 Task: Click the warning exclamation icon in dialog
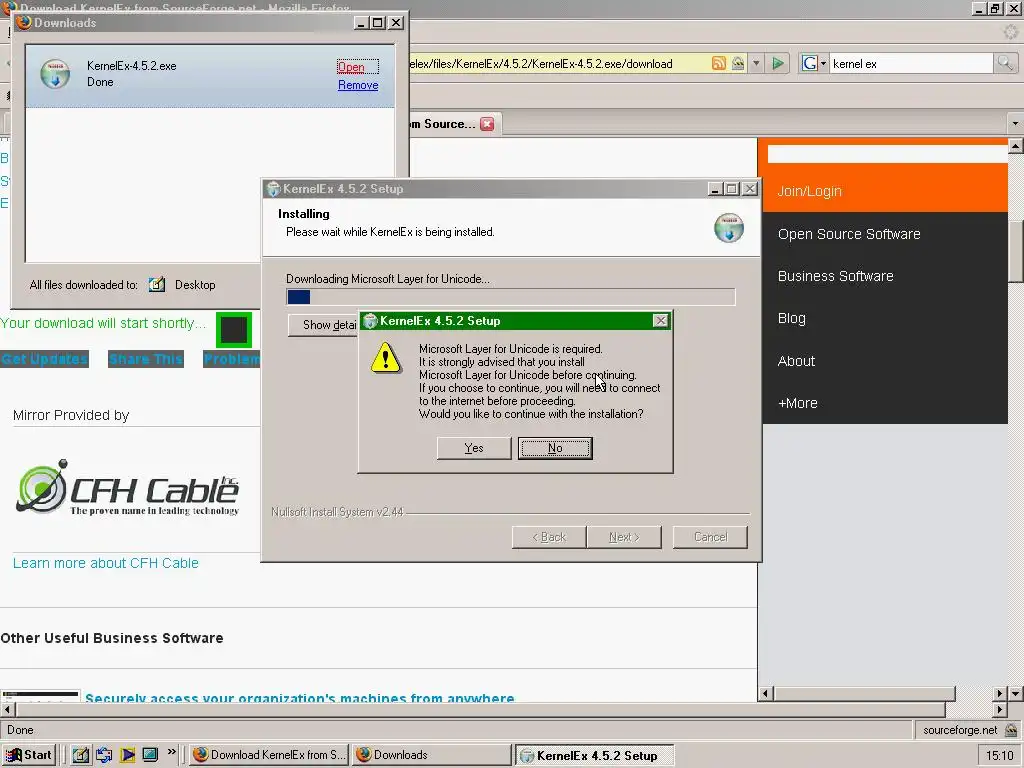(x=385, y=357)
